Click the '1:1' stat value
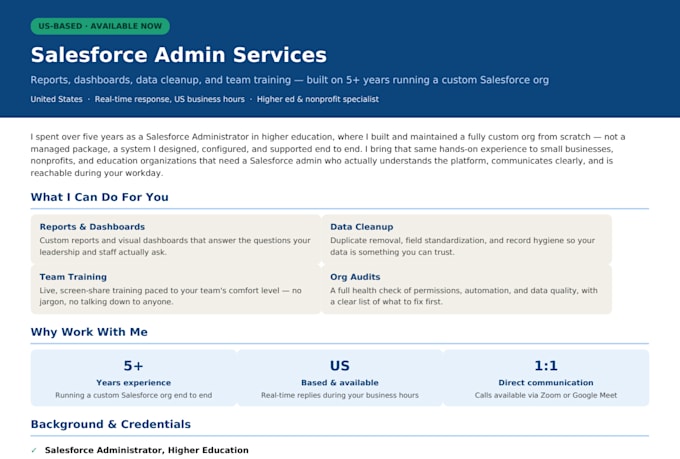This screenshot has width=680, height=459. (x=546, y=366)
